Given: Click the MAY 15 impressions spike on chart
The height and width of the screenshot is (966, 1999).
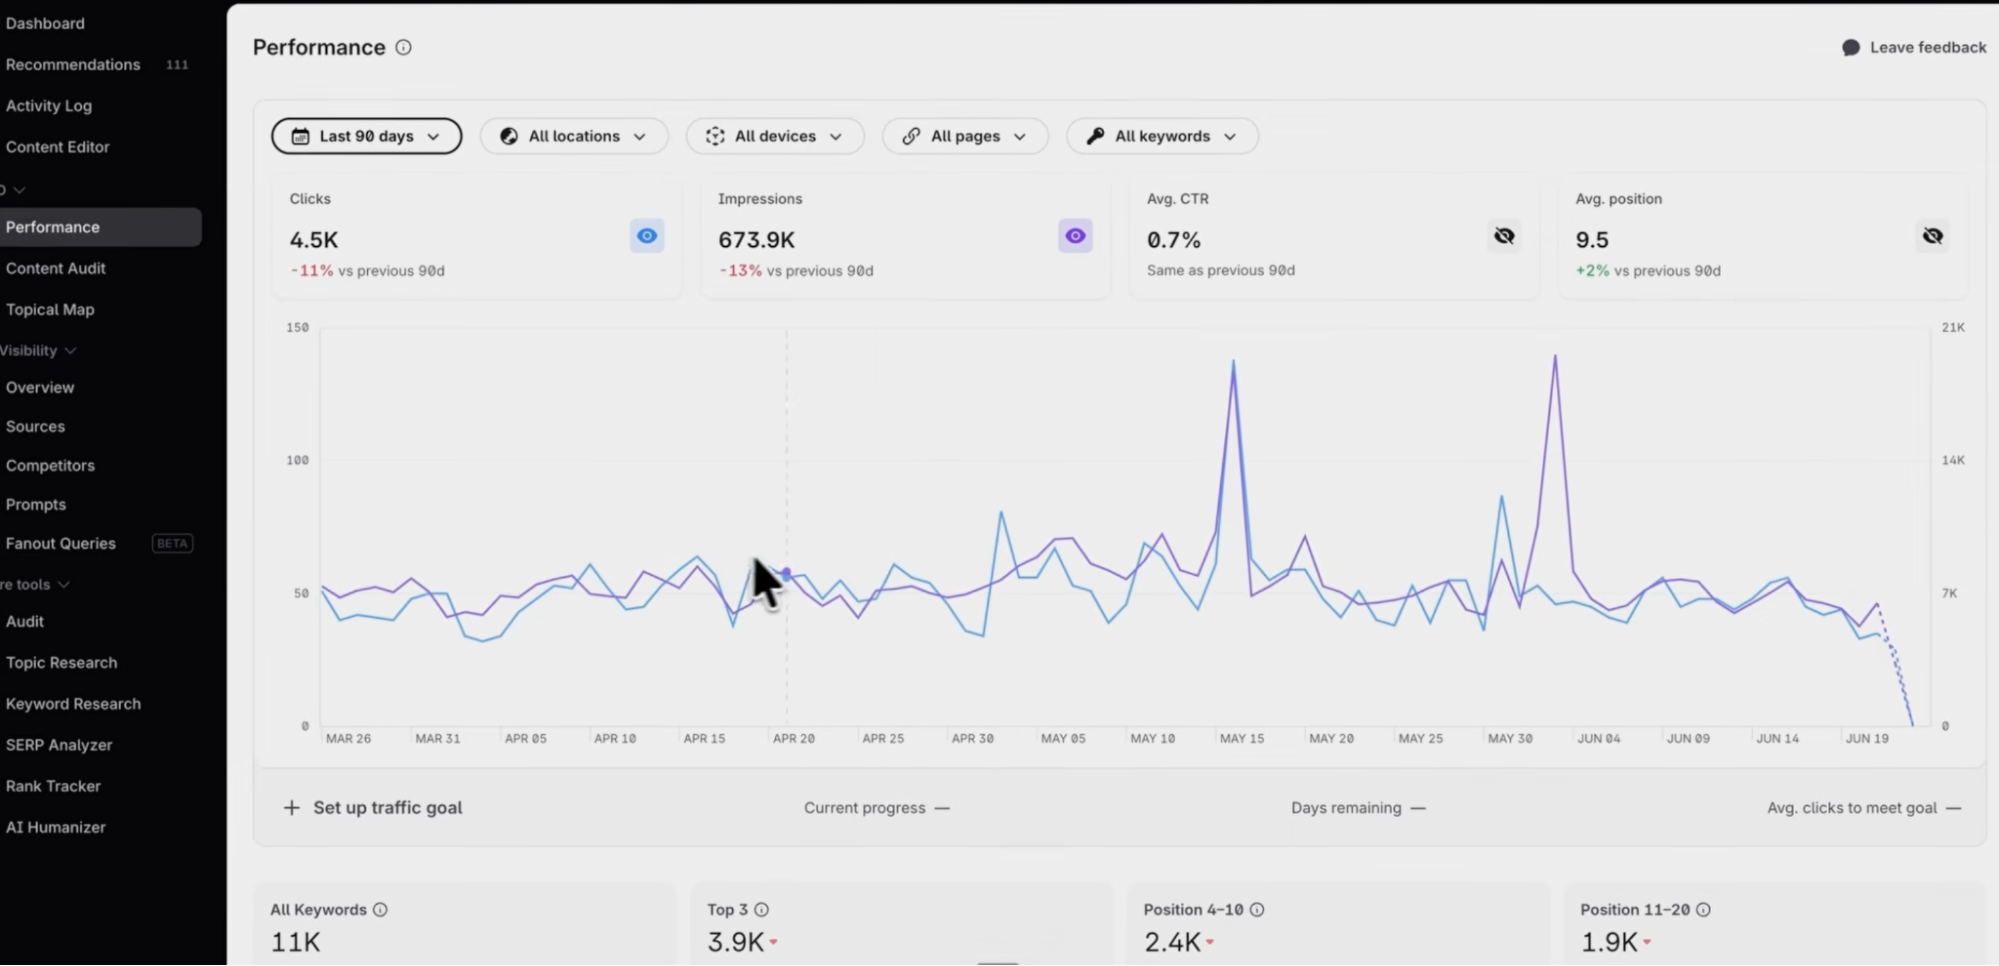Looking at the screenshot, I should pyautogui.click(x=1234, y=362).
